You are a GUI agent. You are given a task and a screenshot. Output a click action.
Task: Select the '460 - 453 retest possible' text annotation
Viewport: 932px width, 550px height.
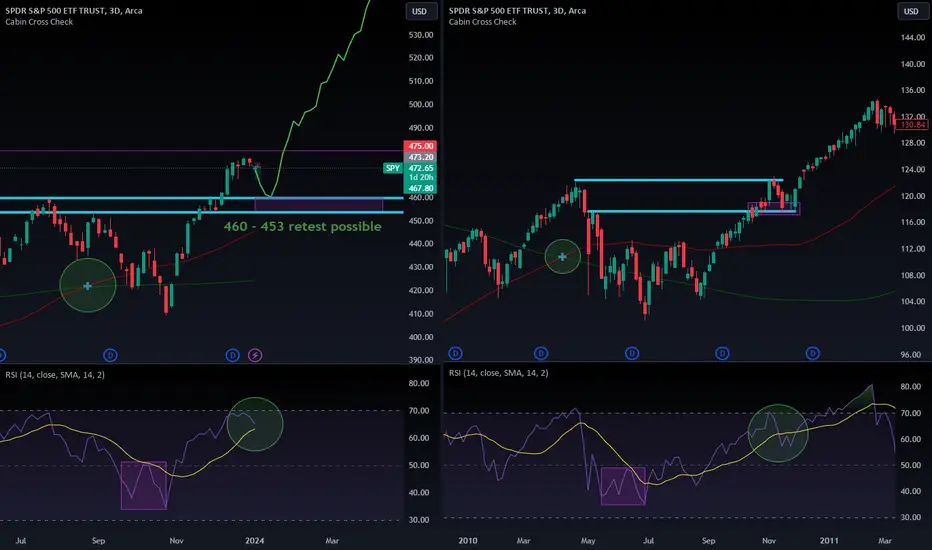click(x=303, y=227)
